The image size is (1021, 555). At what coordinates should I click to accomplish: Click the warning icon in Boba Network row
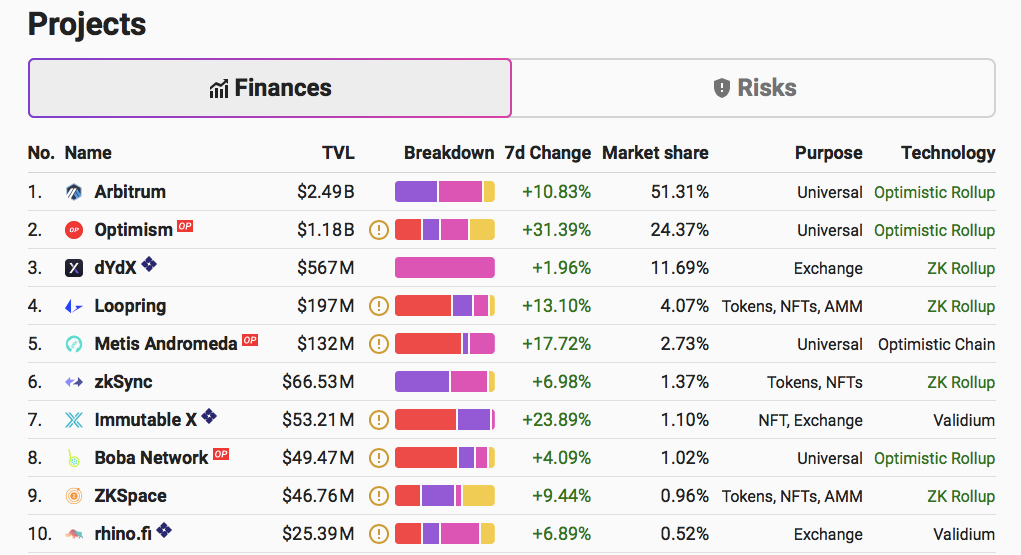378,458
